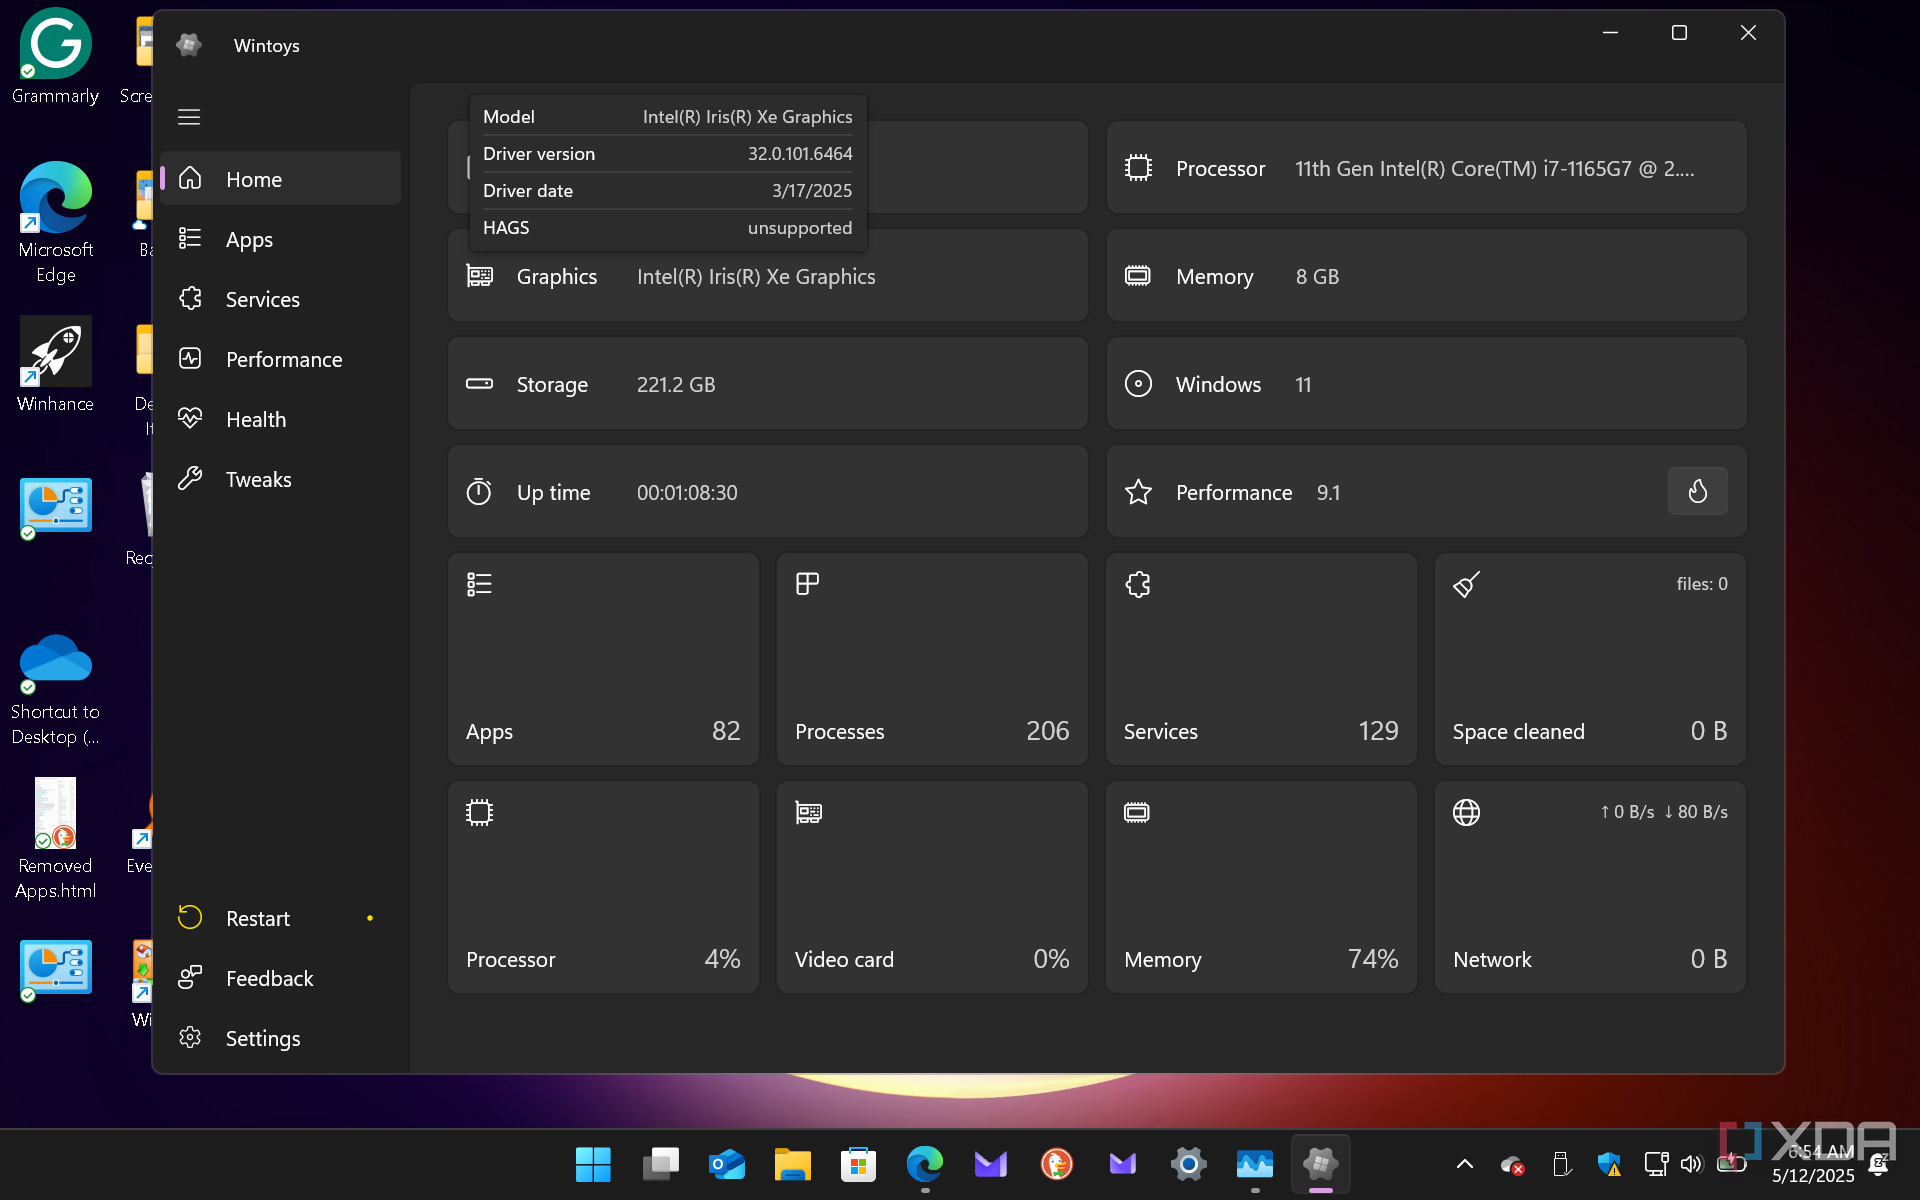Open the Feedback option
1920x1200 pixels.
(x=280, y=978)
